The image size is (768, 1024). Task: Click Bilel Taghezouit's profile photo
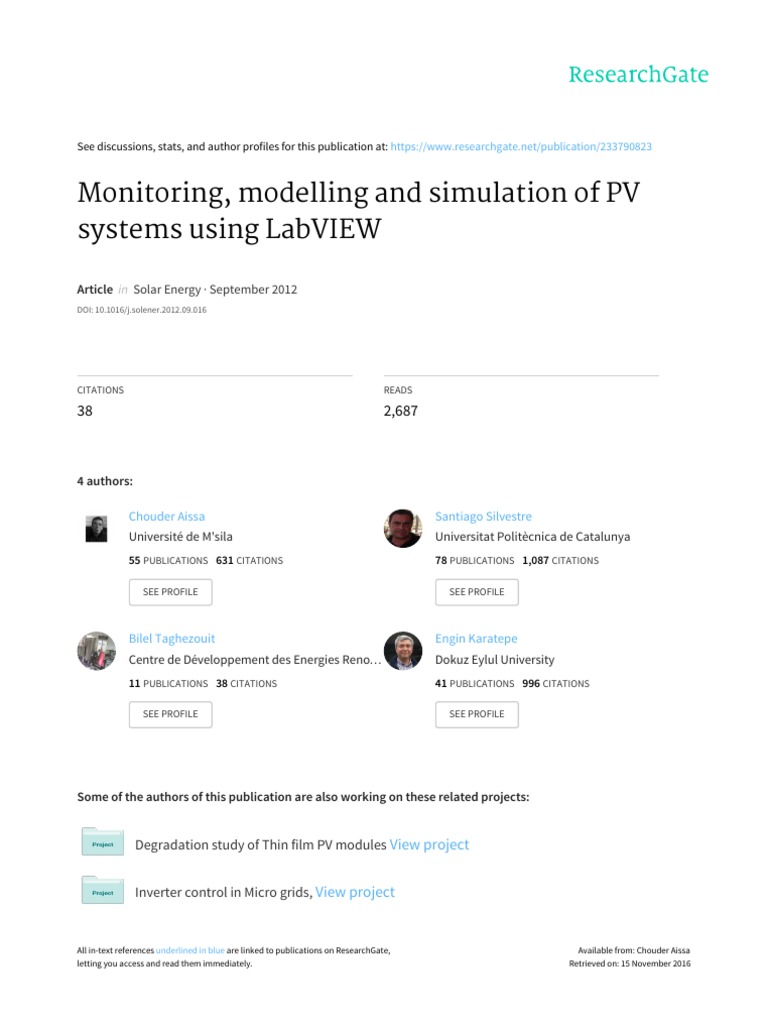click(96, 651)
